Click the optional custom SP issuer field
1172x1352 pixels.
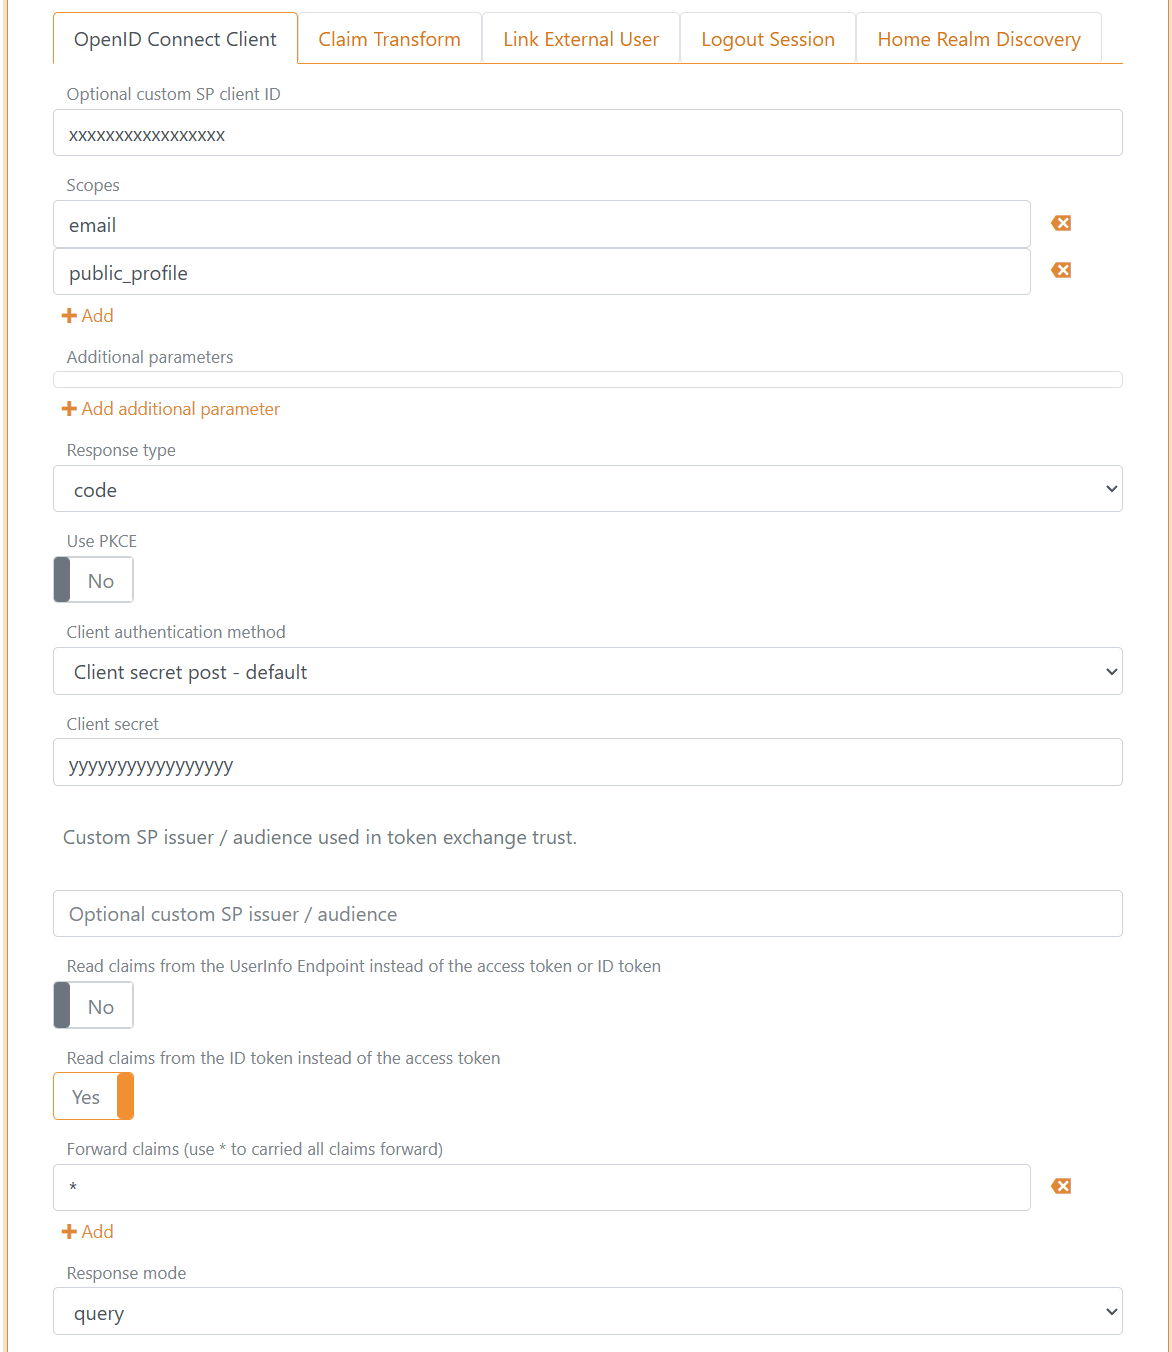click(x=587, y=913)
